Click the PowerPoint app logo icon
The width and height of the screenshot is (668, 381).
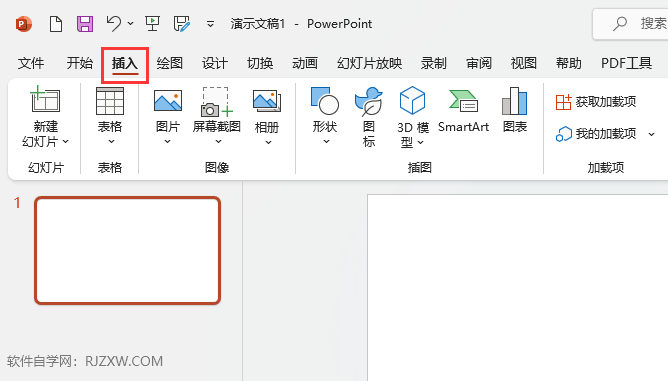click(x=23, y=24)
